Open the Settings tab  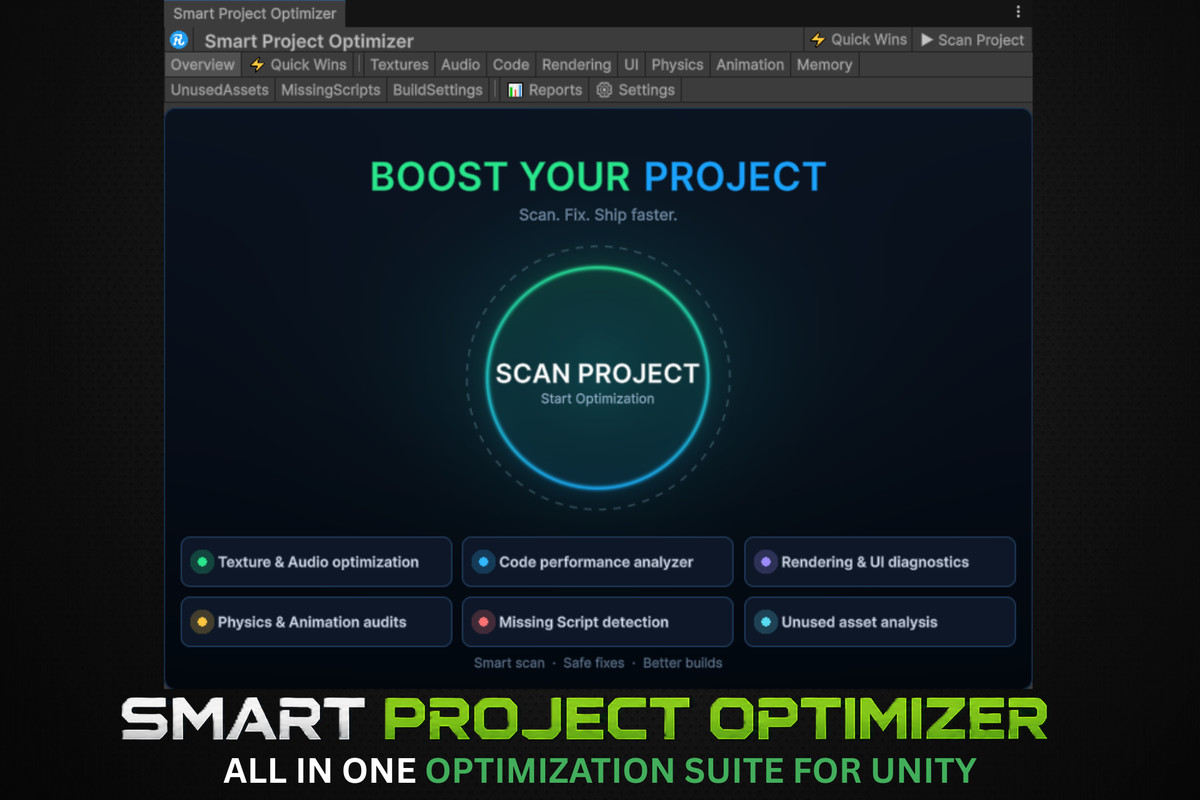pos(636,90)
